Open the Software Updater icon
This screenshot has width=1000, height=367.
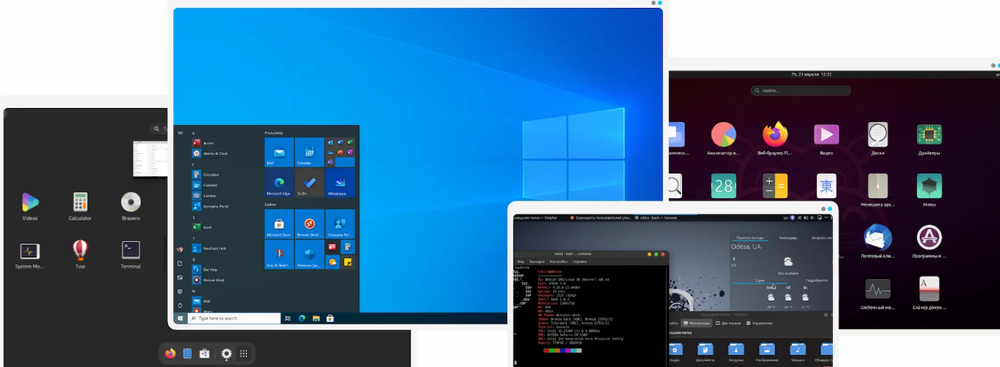coord(929,237)
